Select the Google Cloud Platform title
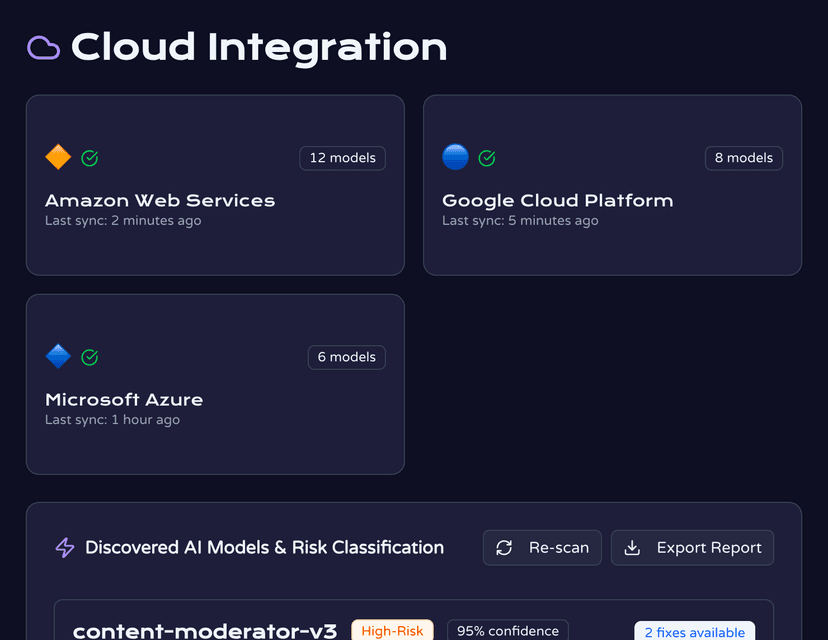The image size is (828, 640). 558,201
